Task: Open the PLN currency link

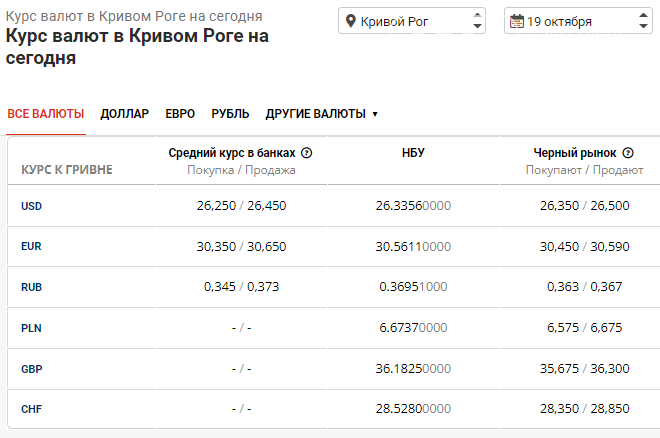Action: (x=31, y=328)
